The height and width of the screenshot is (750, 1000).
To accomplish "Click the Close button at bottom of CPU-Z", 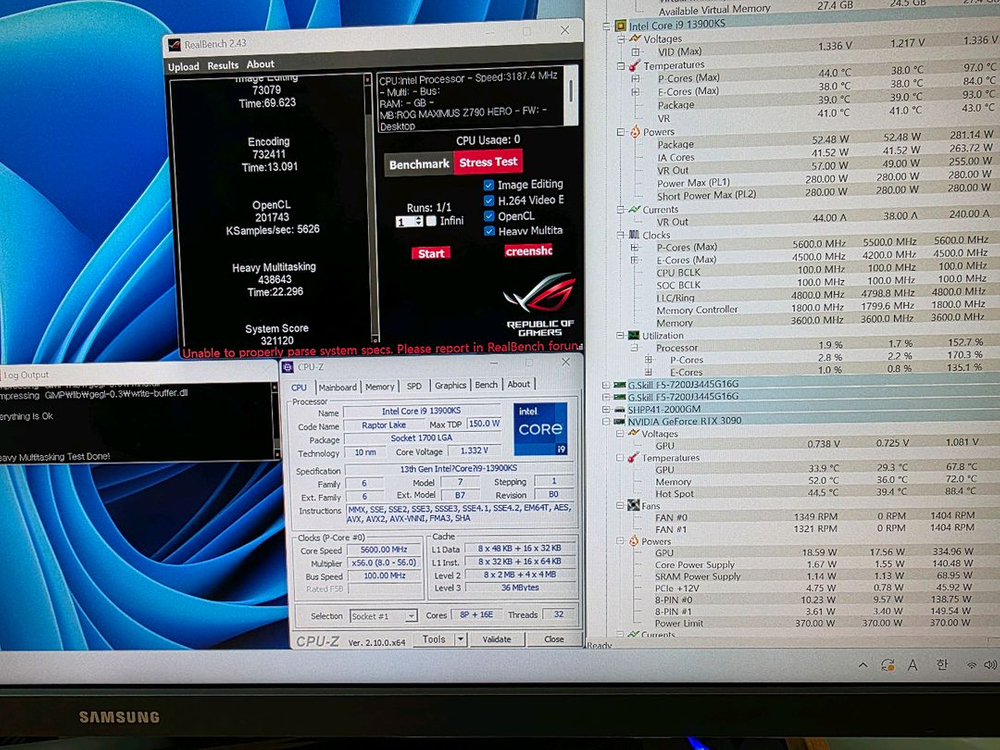I will 554,638.
